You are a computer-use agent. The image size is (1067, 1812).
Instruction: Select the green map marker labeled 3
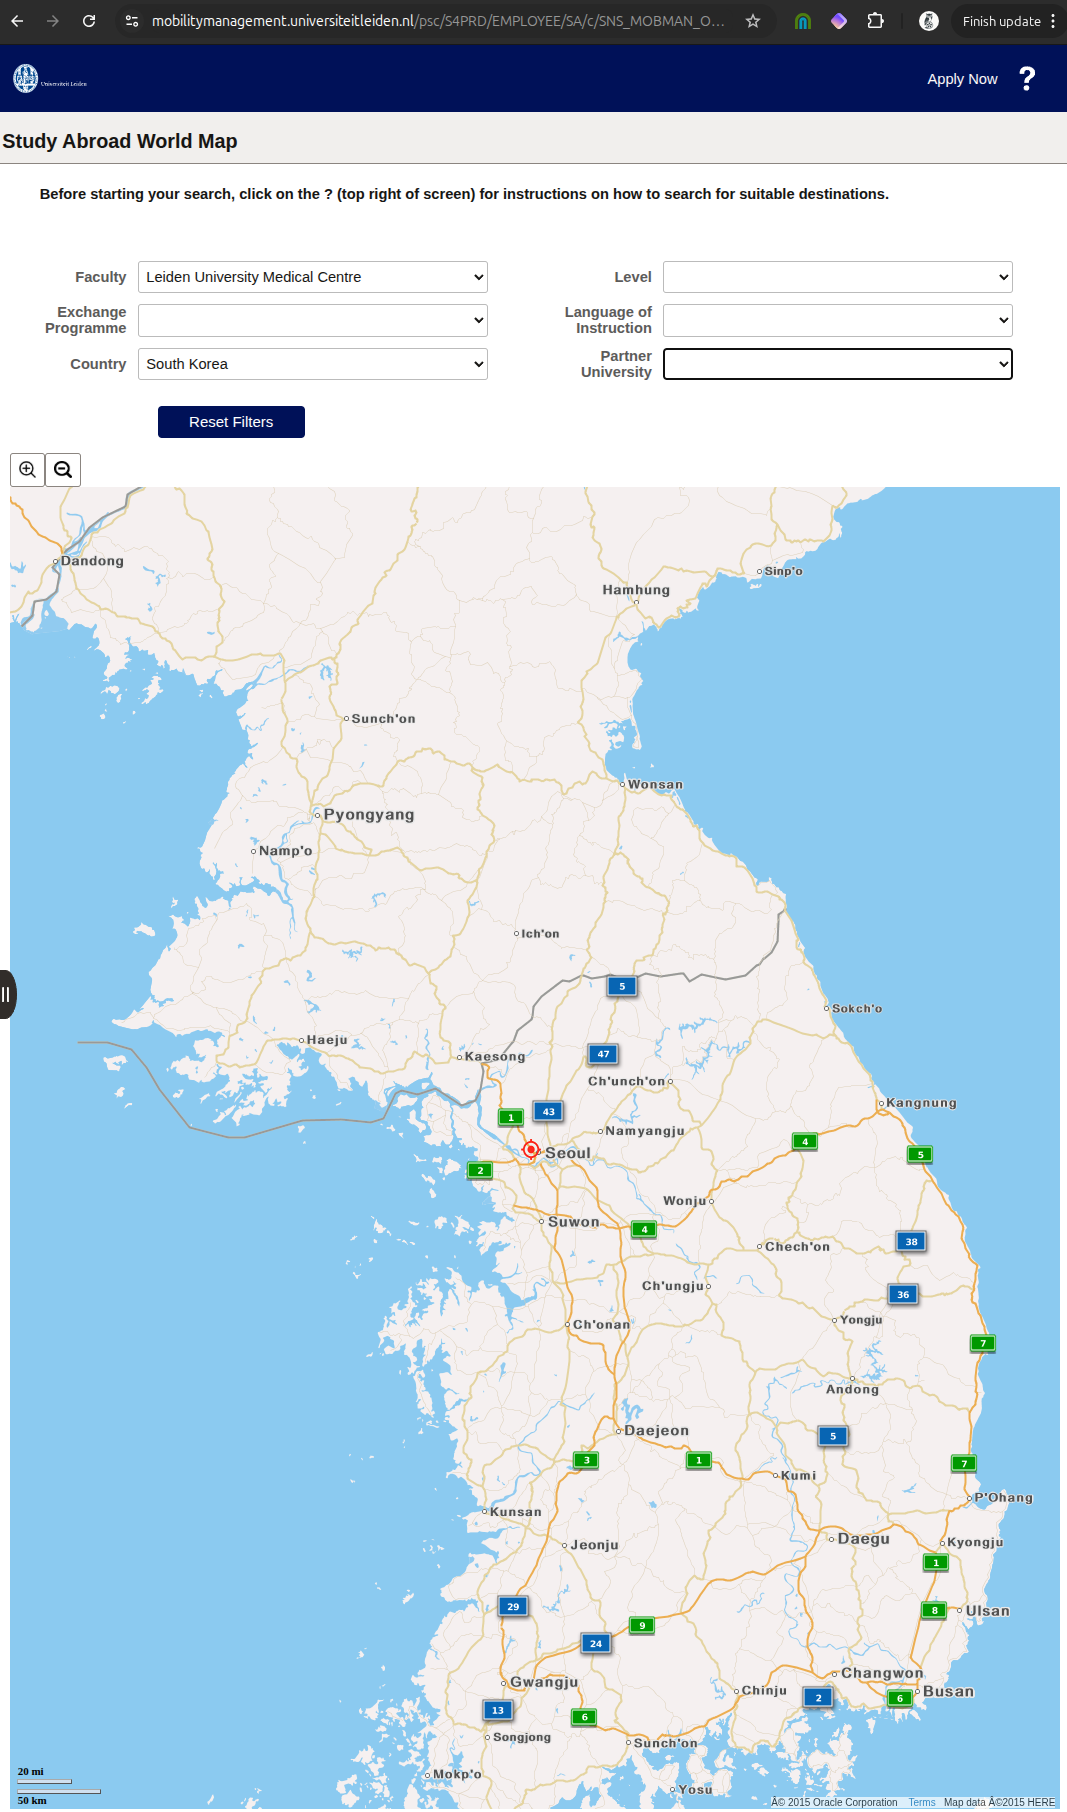[x=587, y=1460]
